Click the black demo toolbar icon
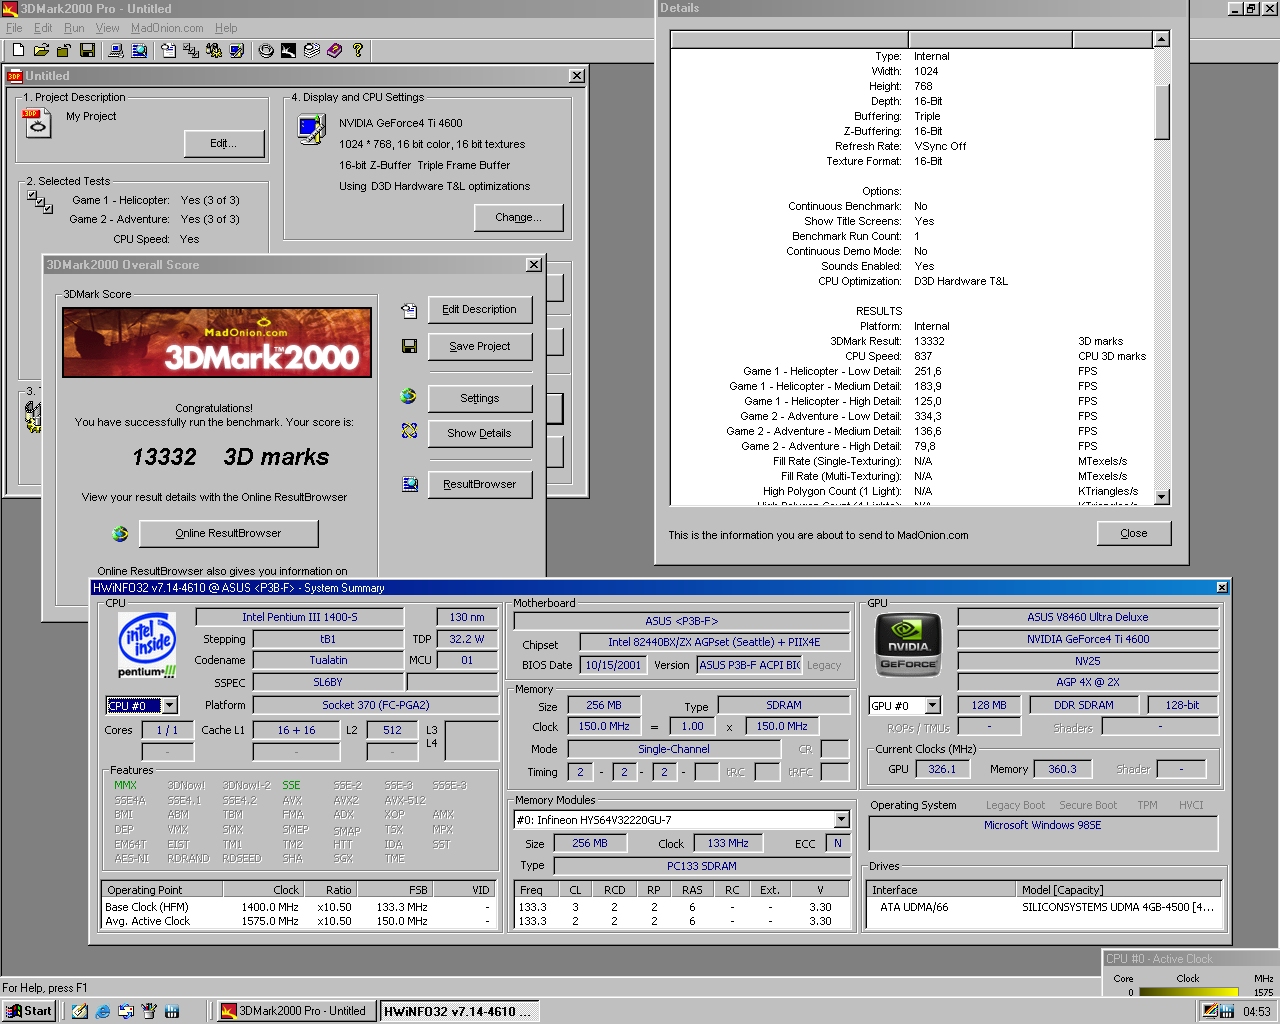 tap(289, 50)
